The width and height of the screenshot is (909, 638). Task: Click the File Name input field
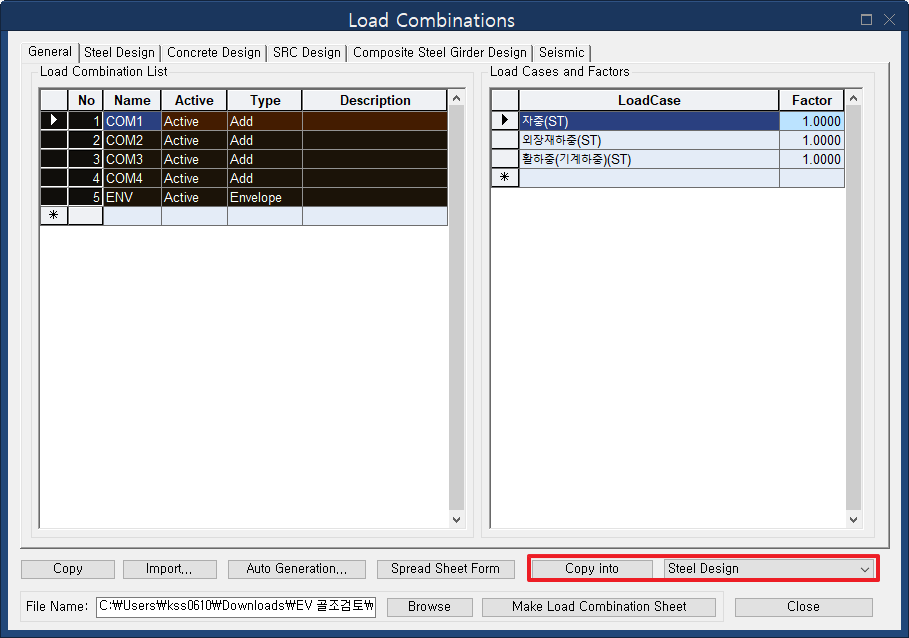pos(236,607)
